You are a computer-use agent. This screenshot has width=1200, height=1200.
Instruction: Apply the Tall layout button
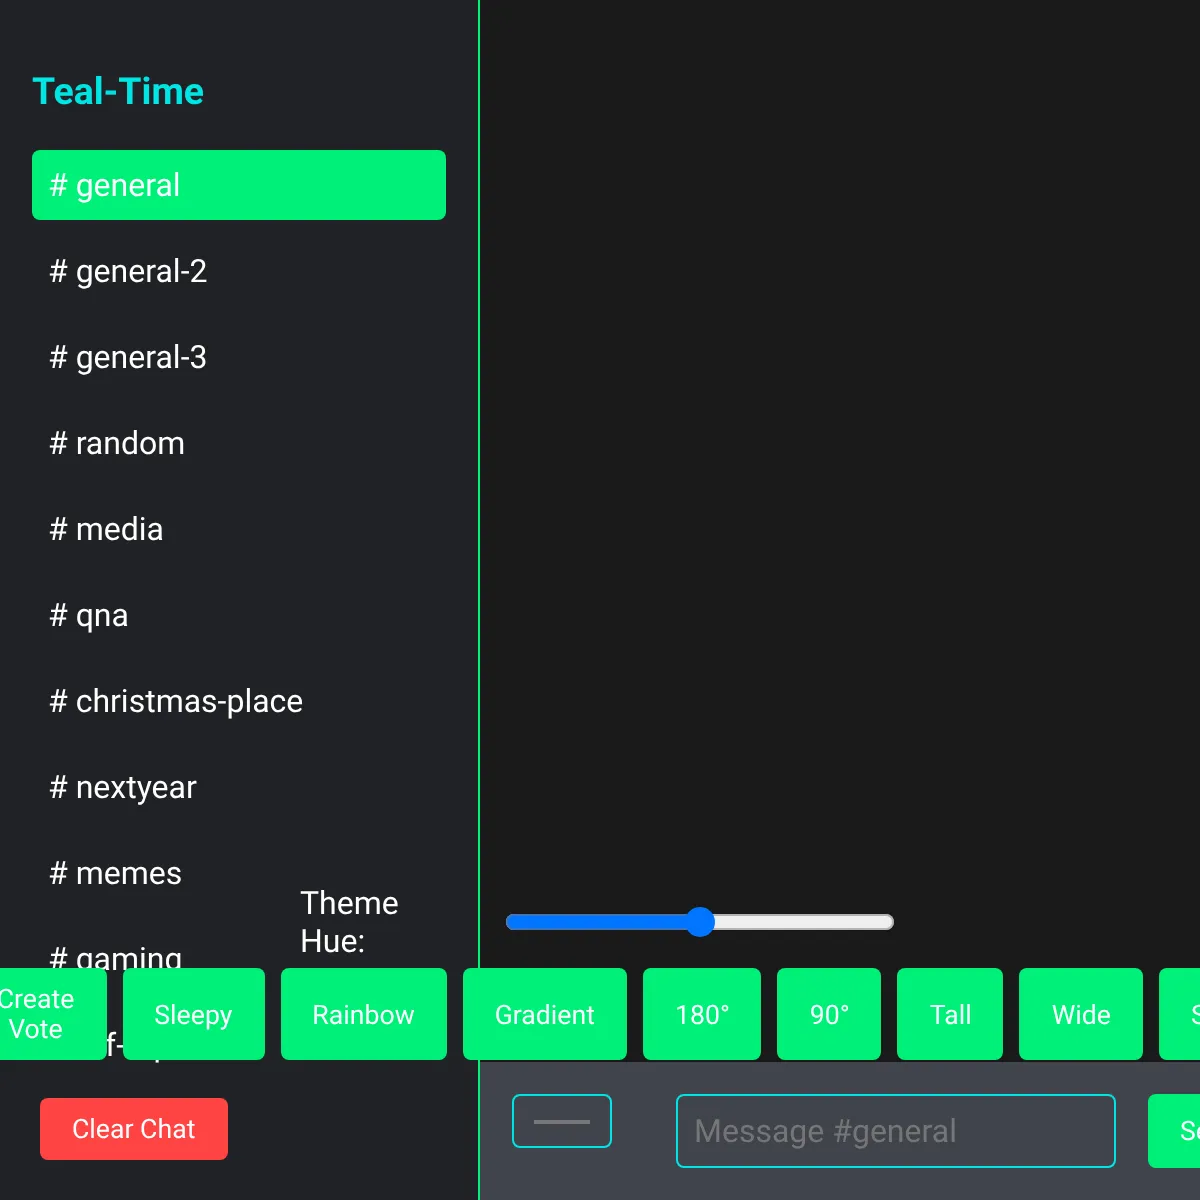[950, 1014]
